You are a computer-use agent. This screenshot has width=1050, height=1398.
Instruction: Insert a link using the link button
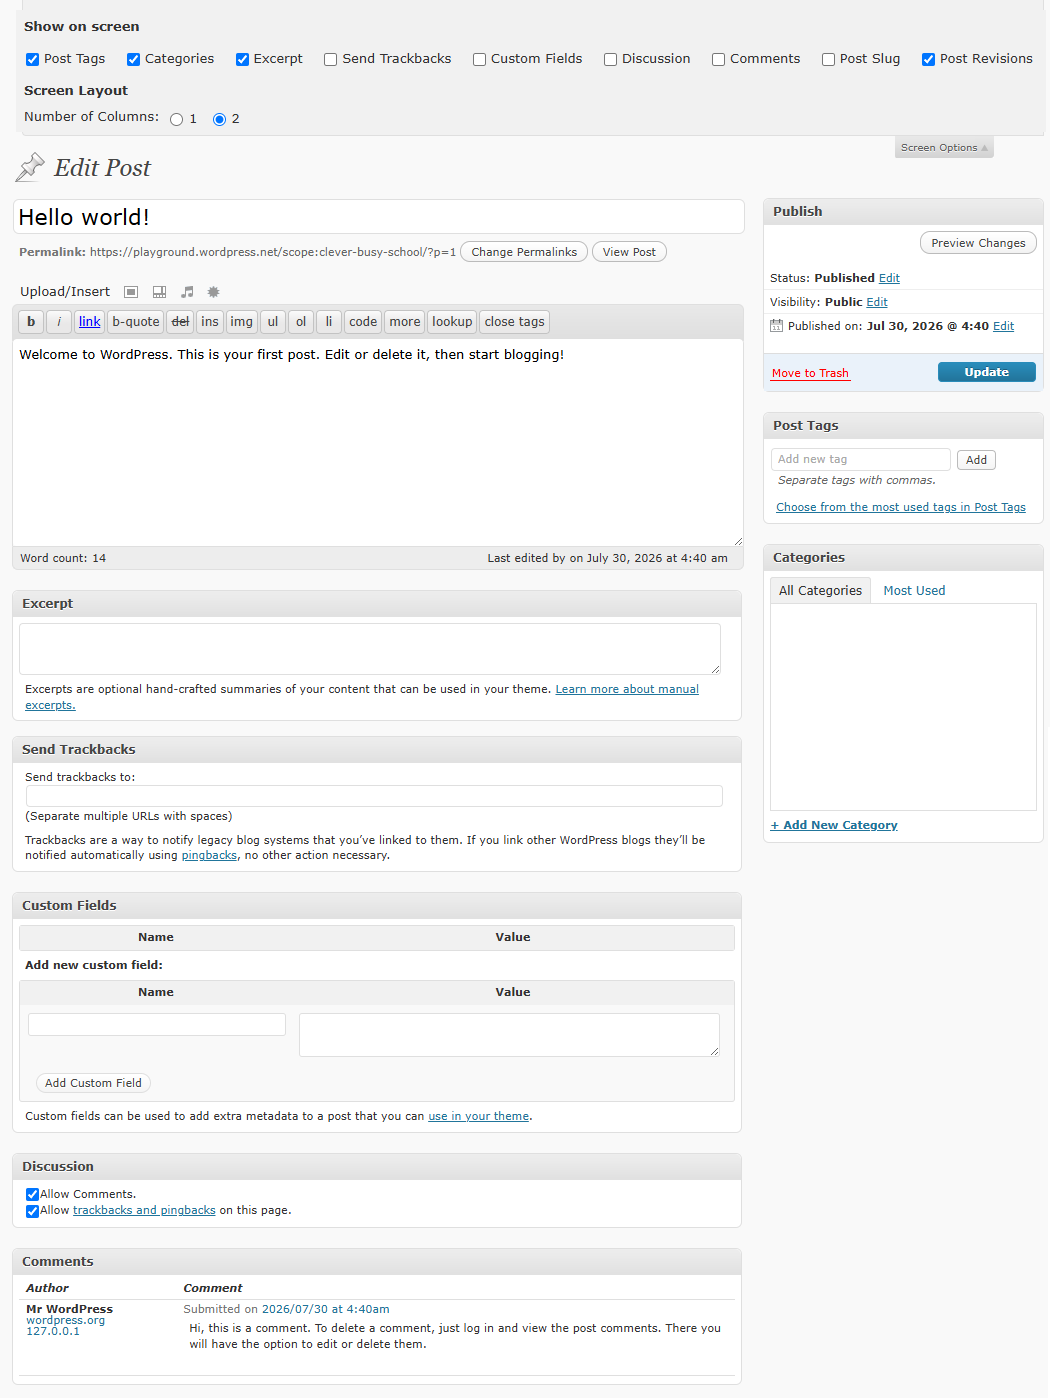90,322
